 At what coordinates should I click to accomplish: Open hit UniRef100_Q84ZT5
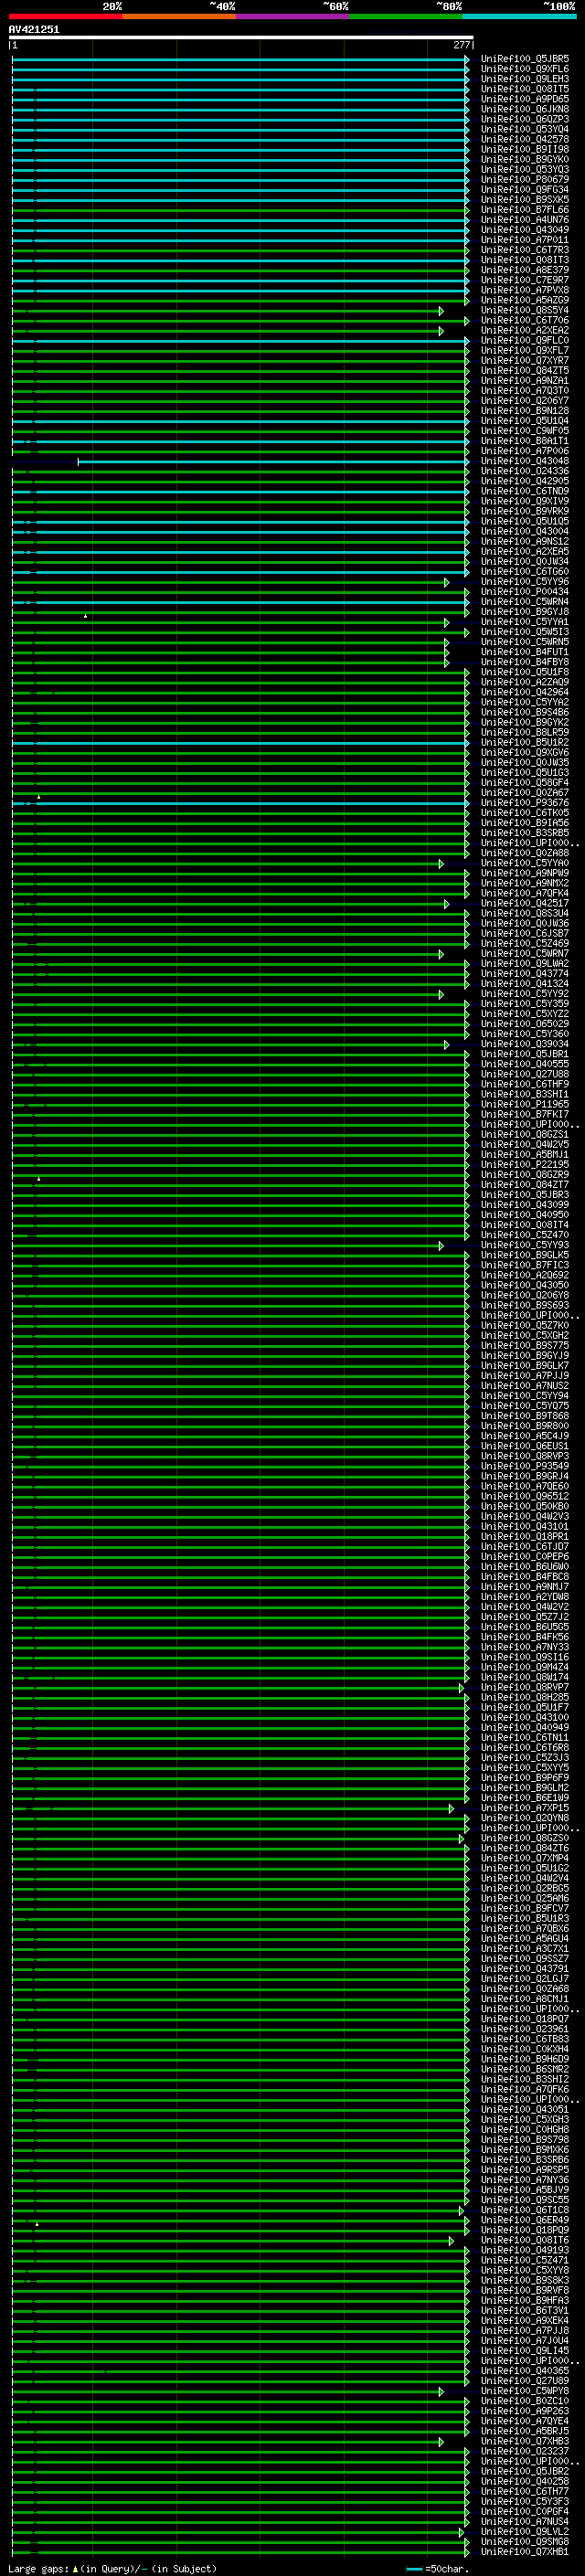525,370
